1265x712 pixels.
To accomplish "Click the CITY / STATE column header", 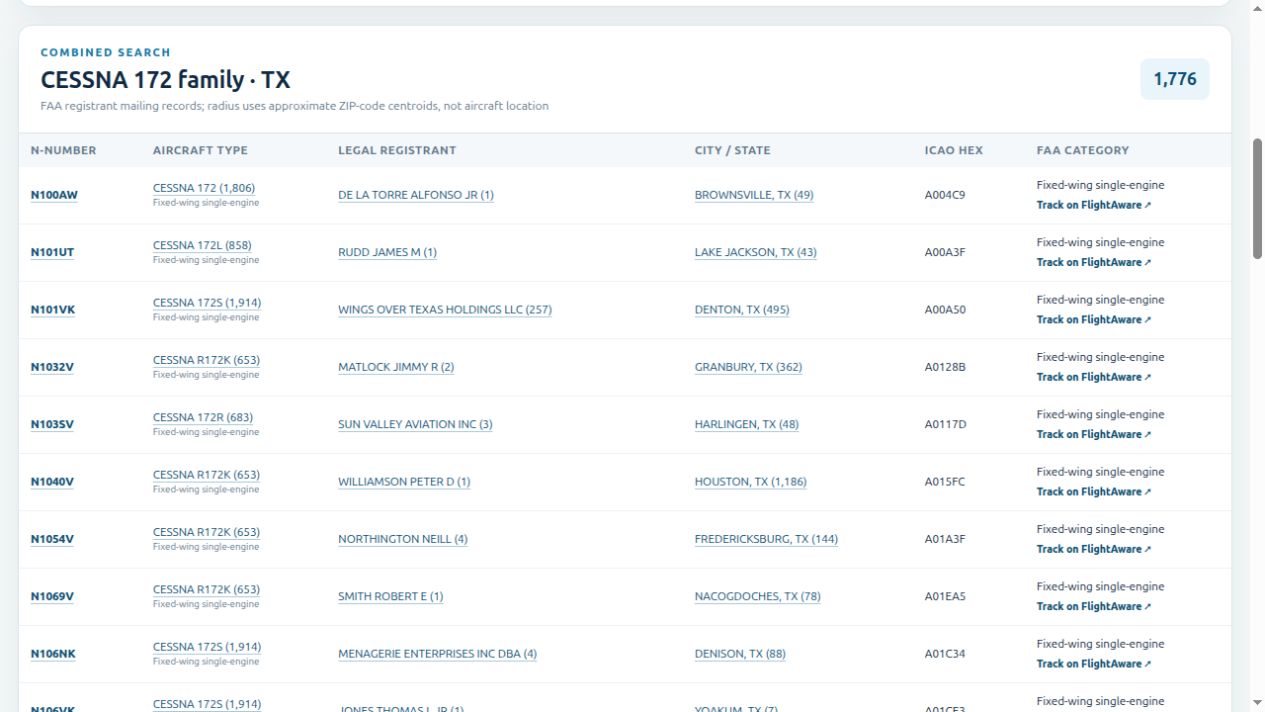I will point(733,150).
